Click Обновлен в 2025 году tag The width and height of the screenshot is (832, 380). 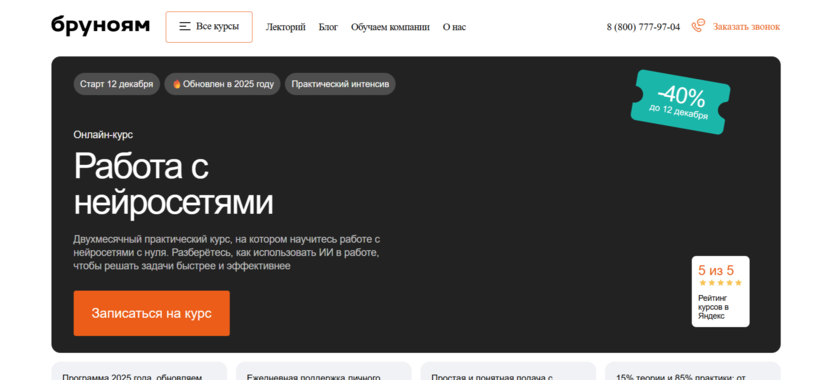click(x=222, y=84)
